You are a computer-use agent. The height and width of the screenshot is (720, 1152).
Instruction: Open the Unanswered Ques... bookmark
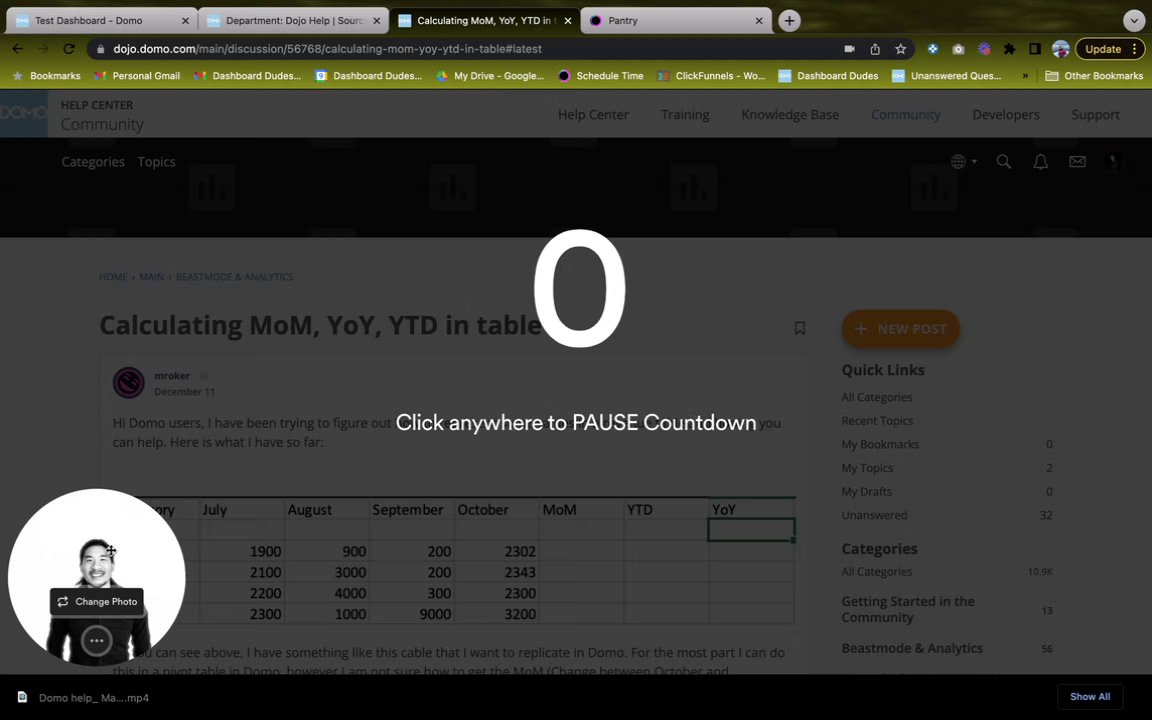tap(946, 76)
